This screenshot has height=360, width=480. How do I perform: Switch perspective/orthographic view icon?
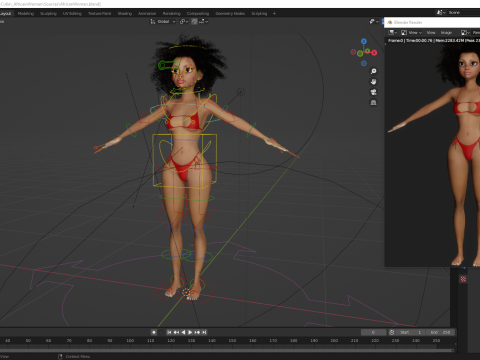click(373, 103)
